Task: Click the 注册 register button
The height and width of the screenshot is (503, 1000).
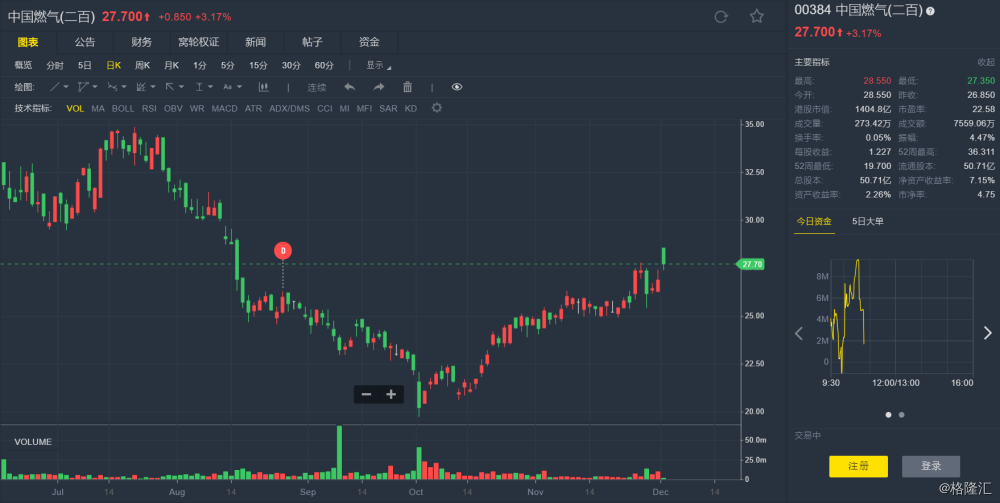Action: tap(858, 467)
